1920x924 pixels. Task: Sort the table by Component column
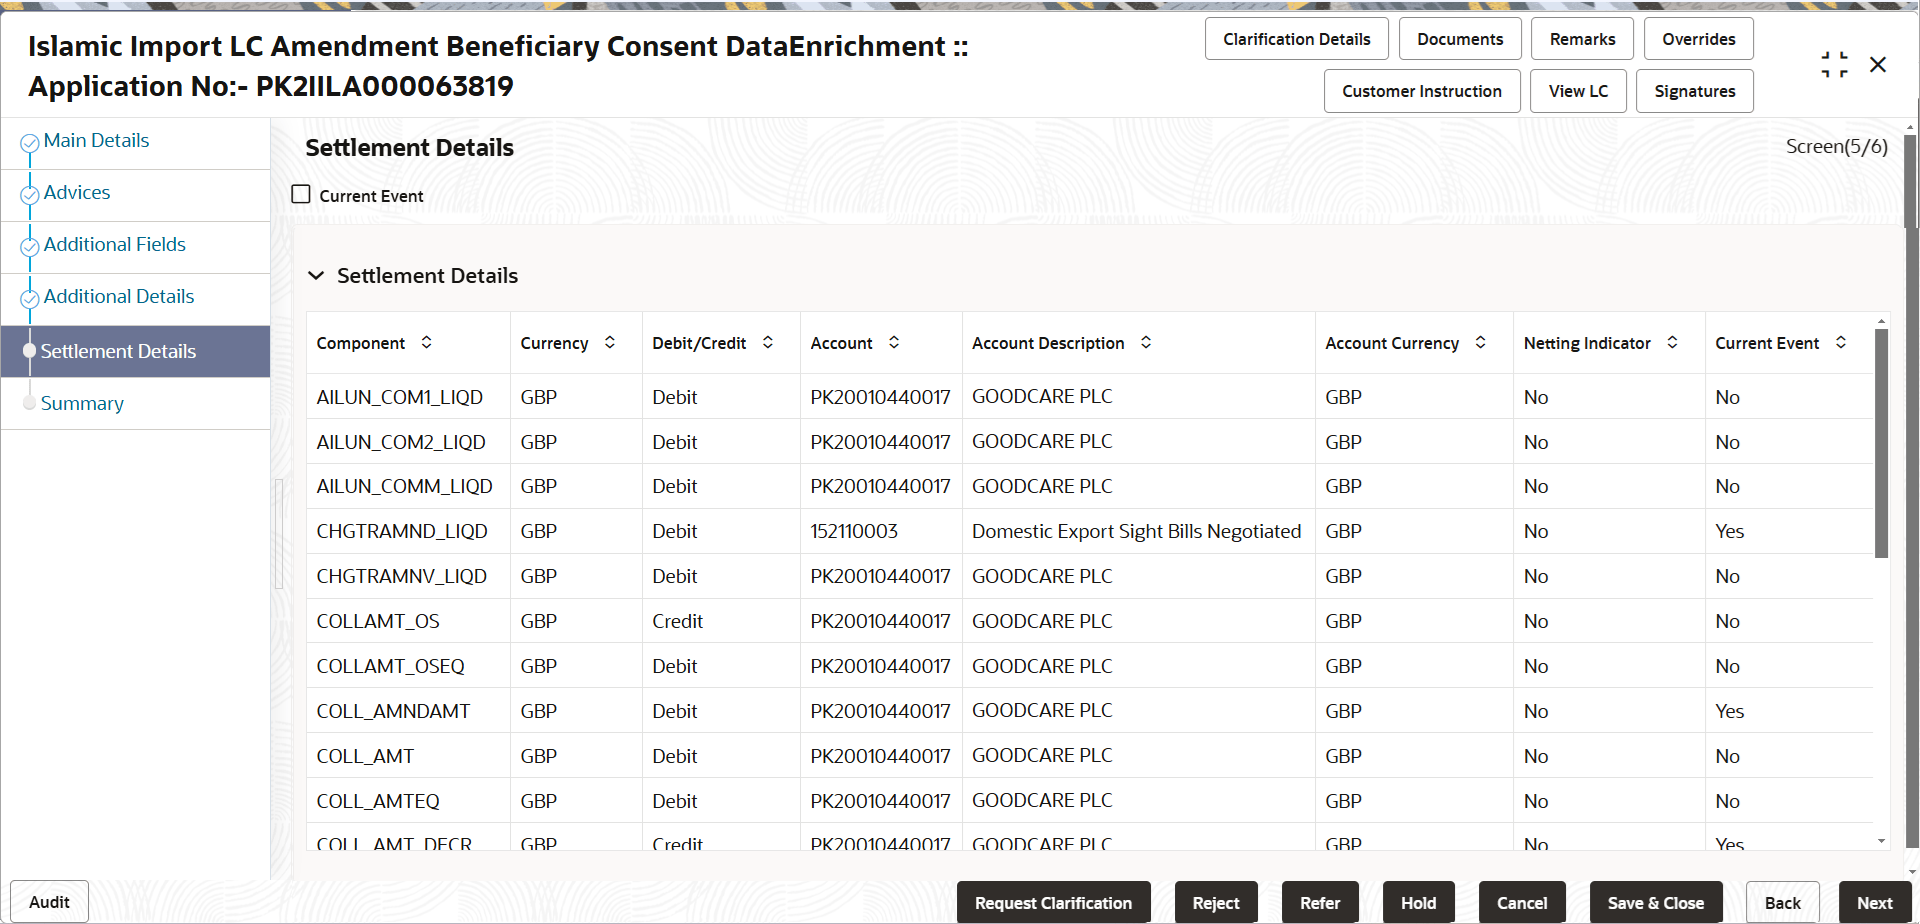click(427, 342)
